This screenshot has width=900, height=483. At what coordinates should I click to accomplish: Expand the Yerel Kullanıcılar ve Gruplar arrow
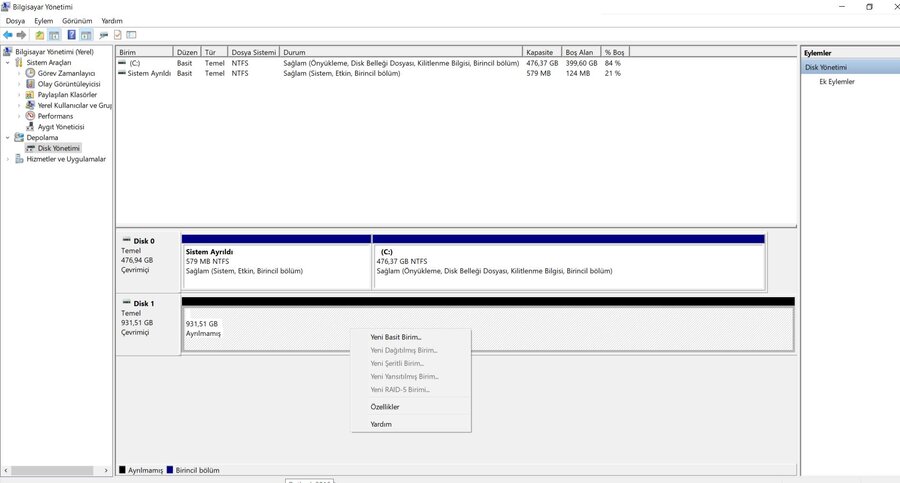(19, 105)
